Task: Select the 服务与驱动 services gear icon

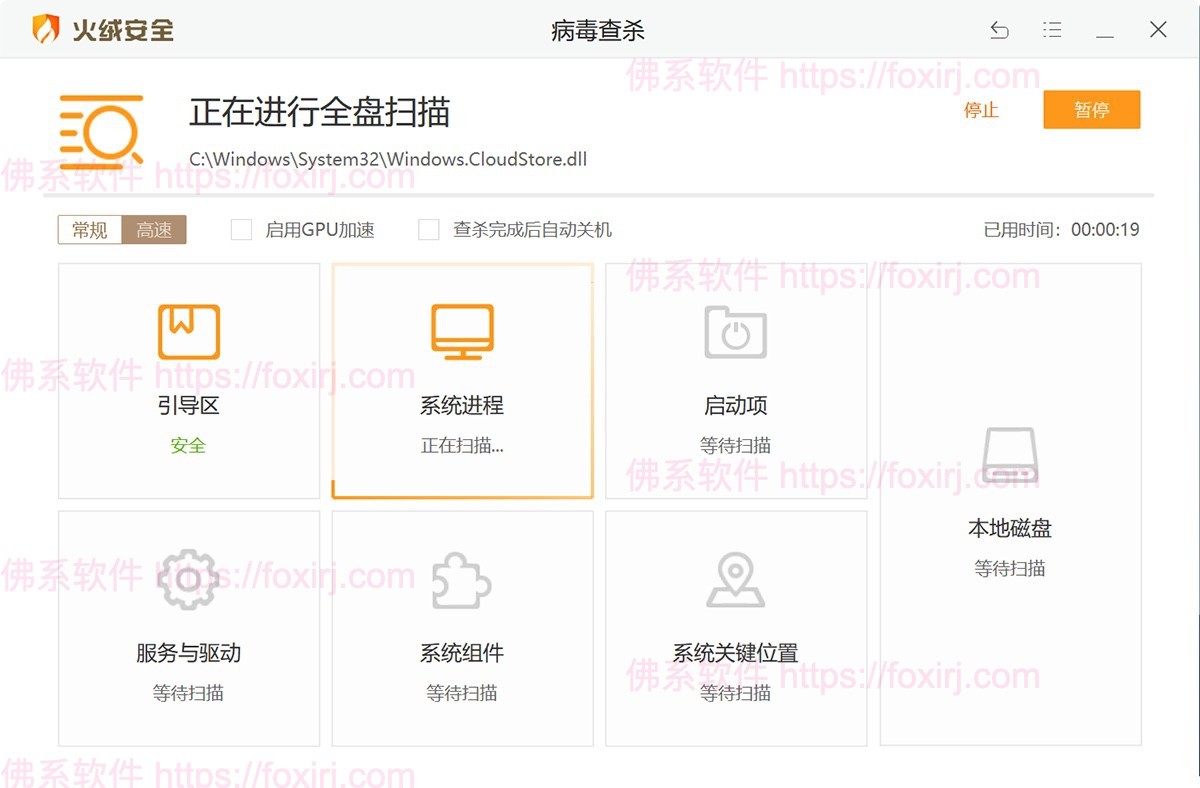Action: (188, 578)
